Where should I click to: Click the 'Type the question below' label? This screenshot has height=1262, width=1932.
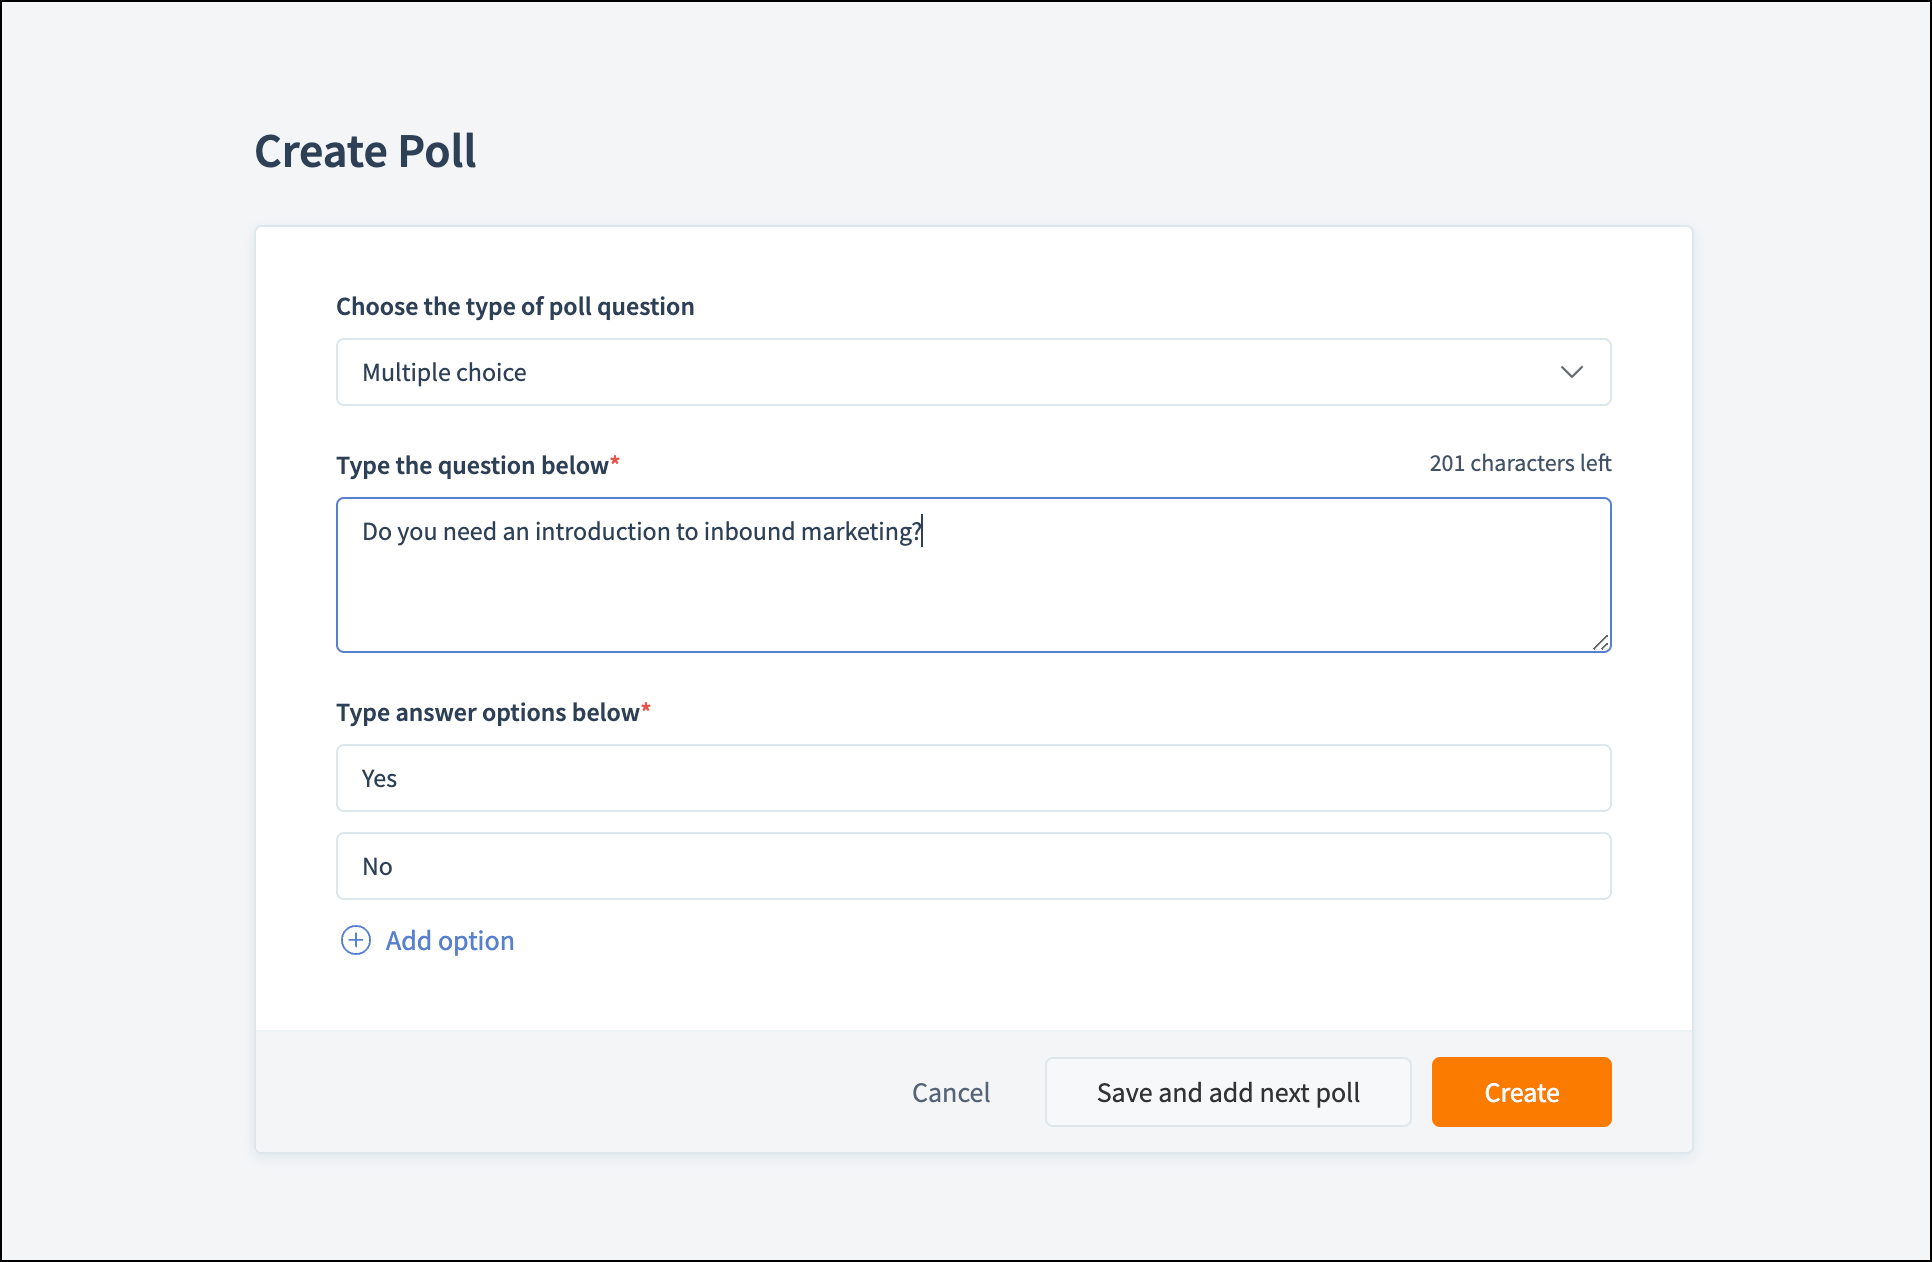coord(472,465)
